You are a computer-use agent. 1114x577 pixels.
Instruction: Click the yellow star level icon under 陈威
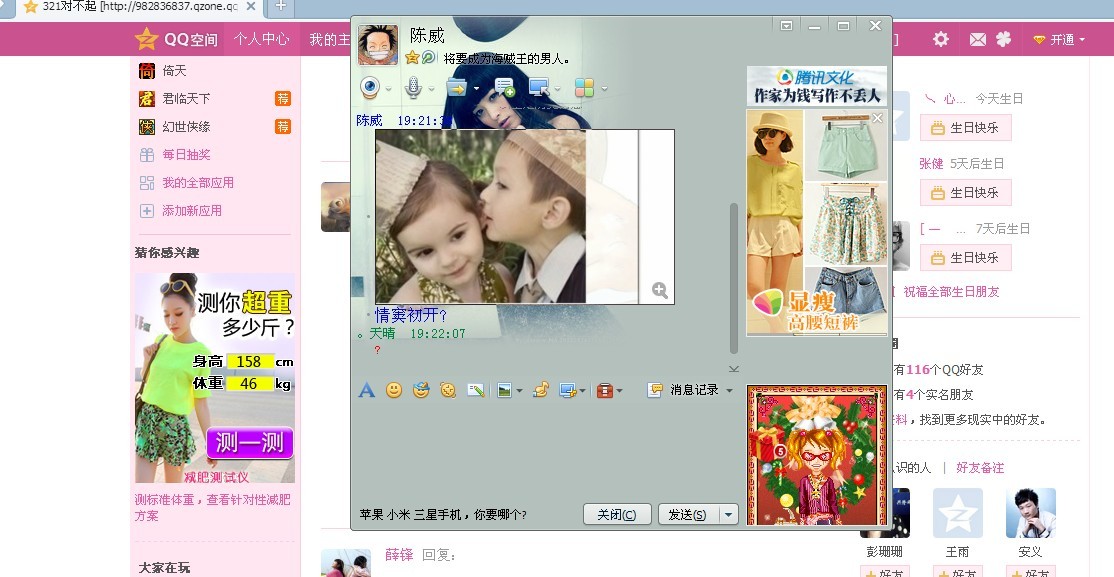pos(412,58)
